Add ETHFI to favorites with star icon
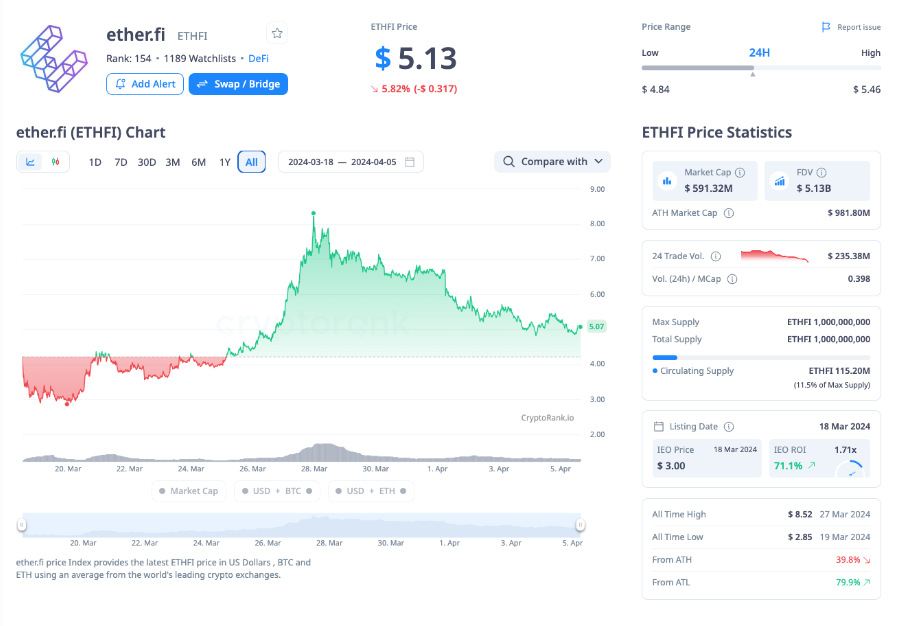This screenshot has height=626, width=912. pyautogui.click(x=277, y=34)
